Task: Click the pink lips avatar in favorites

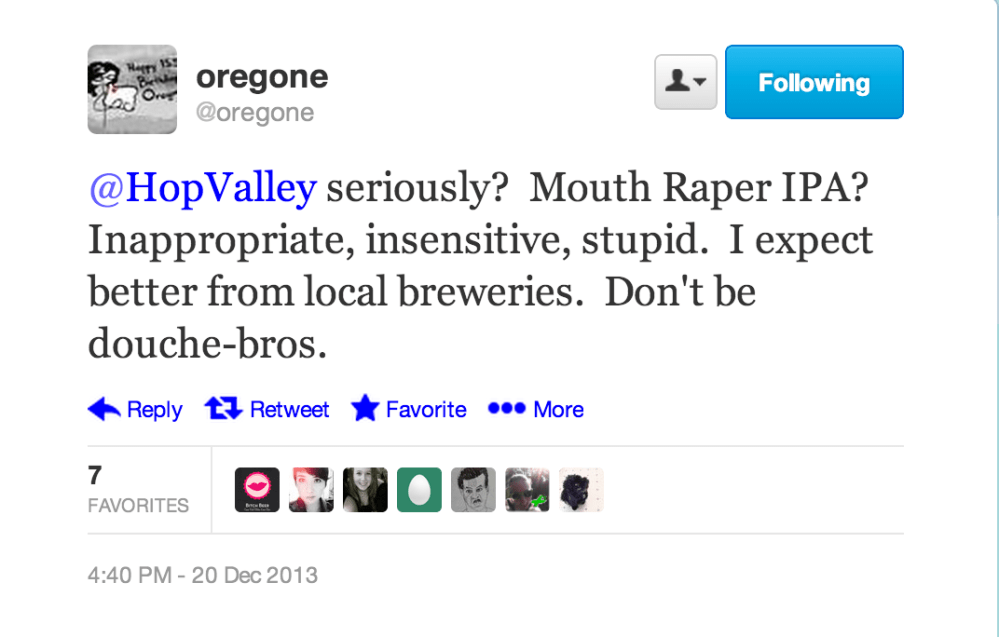Action: pos(257,489)
